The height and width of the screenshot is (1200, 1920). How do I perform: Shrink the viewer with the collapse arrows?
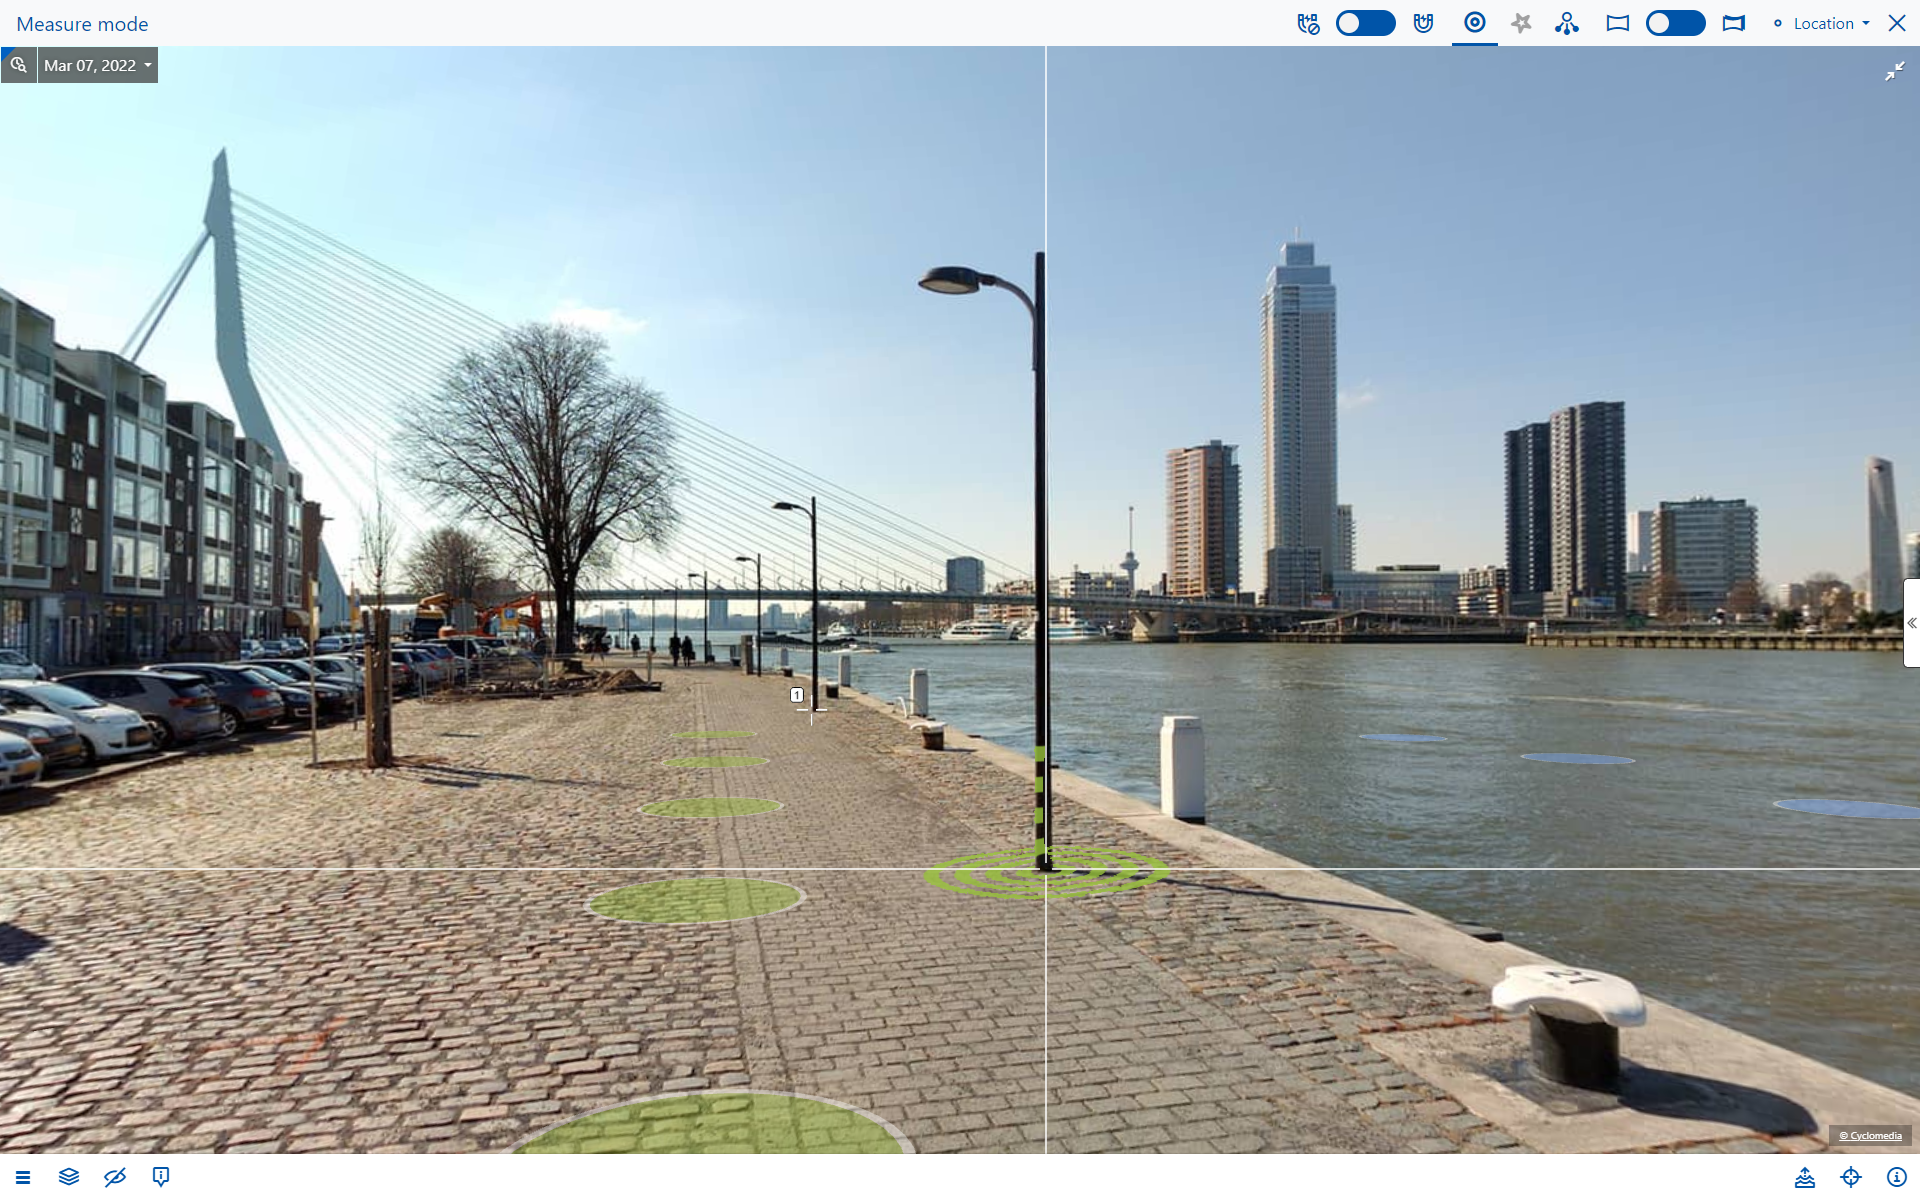[1894, 71]
